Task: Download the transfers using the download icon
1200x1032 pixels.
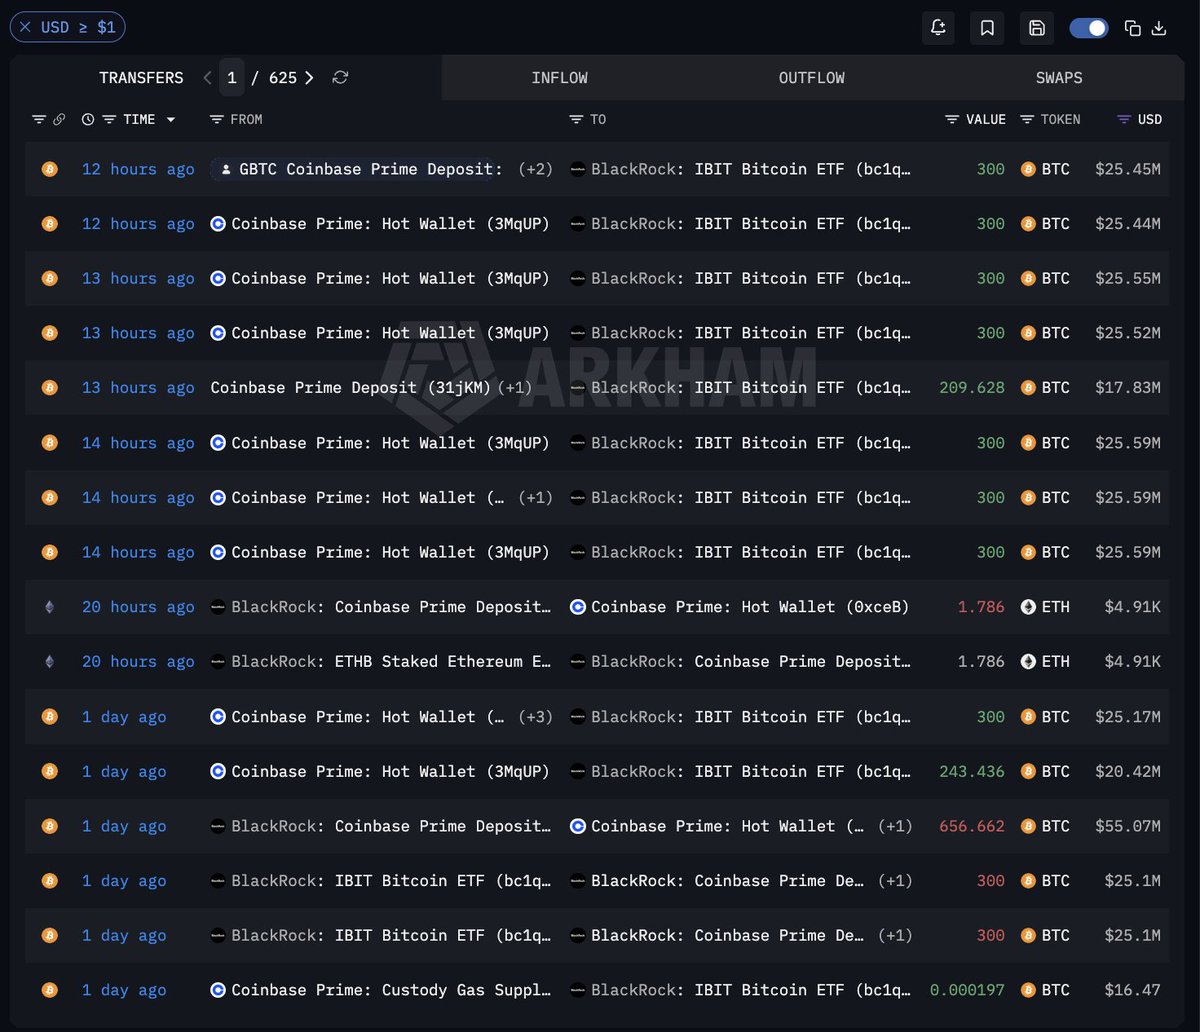Action: (1159, 28)
